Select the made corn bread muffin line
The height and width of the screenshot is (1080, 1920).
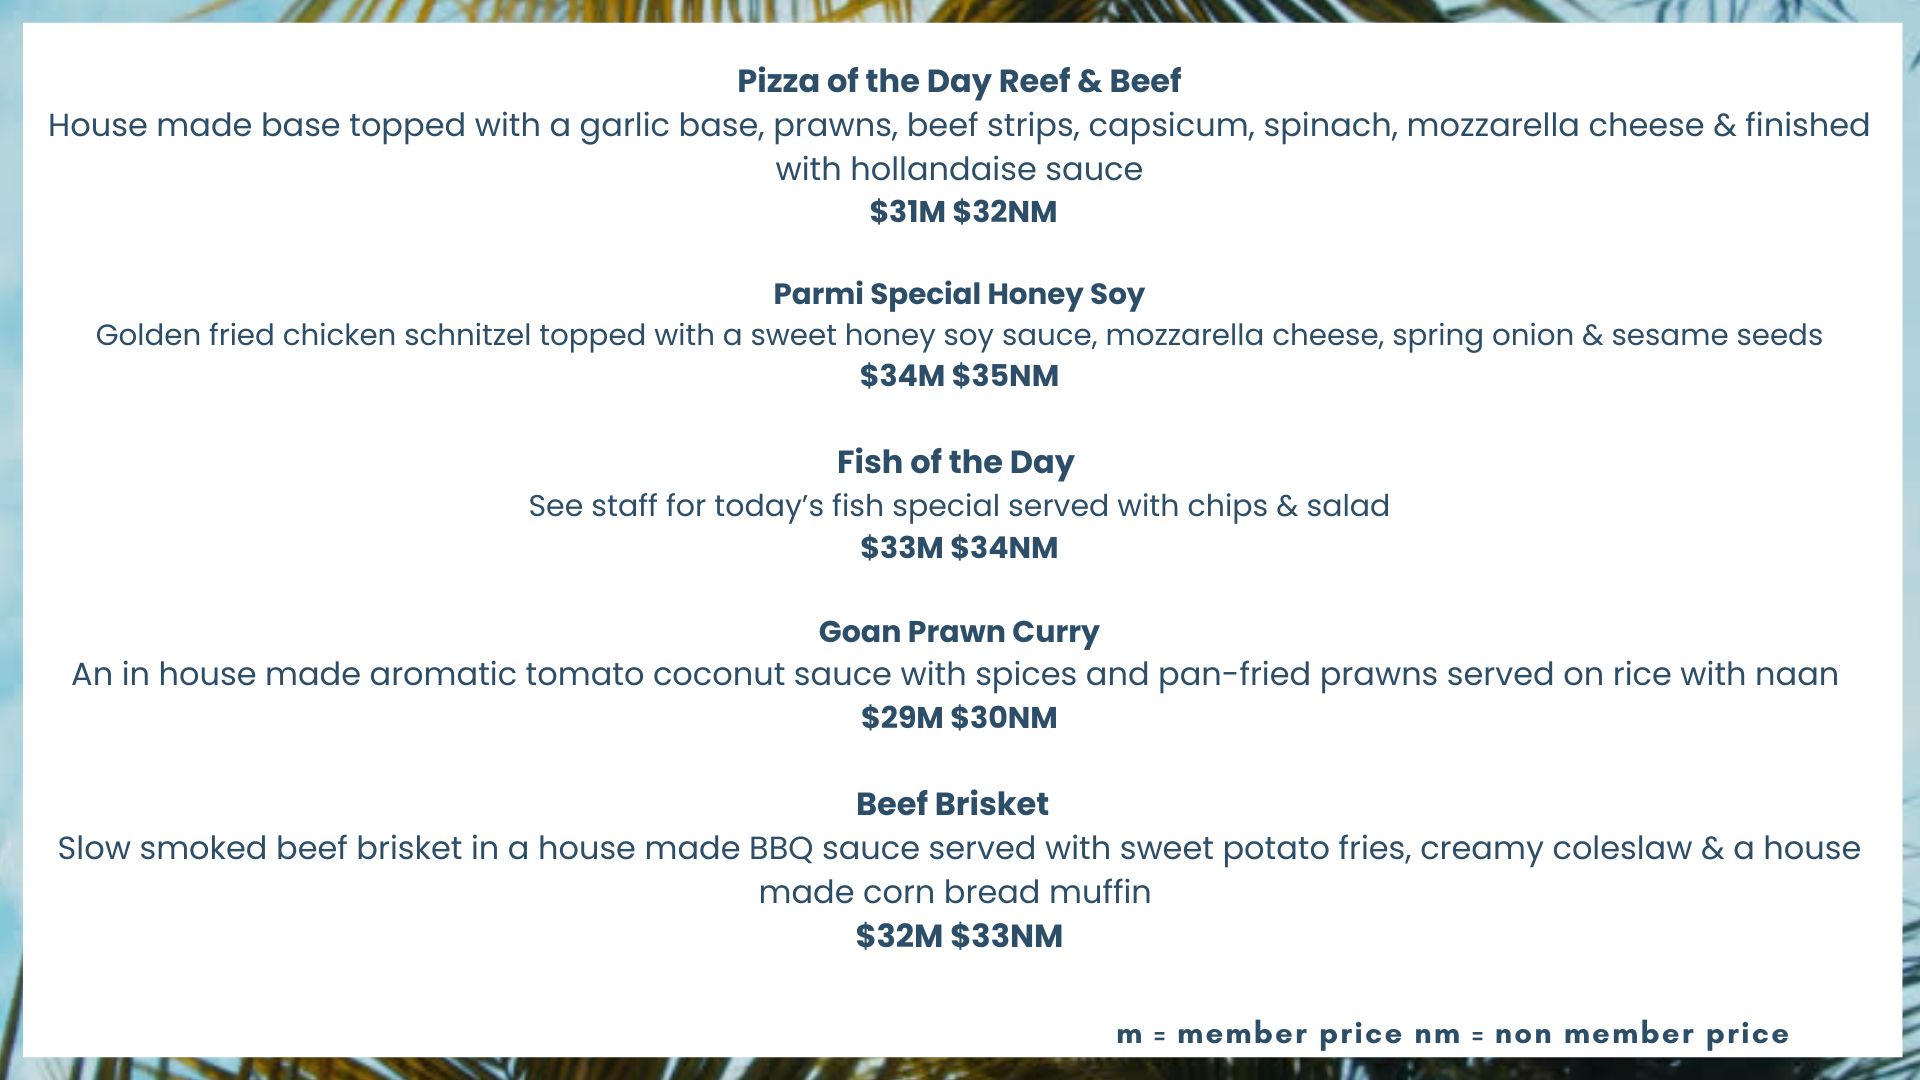955,892
